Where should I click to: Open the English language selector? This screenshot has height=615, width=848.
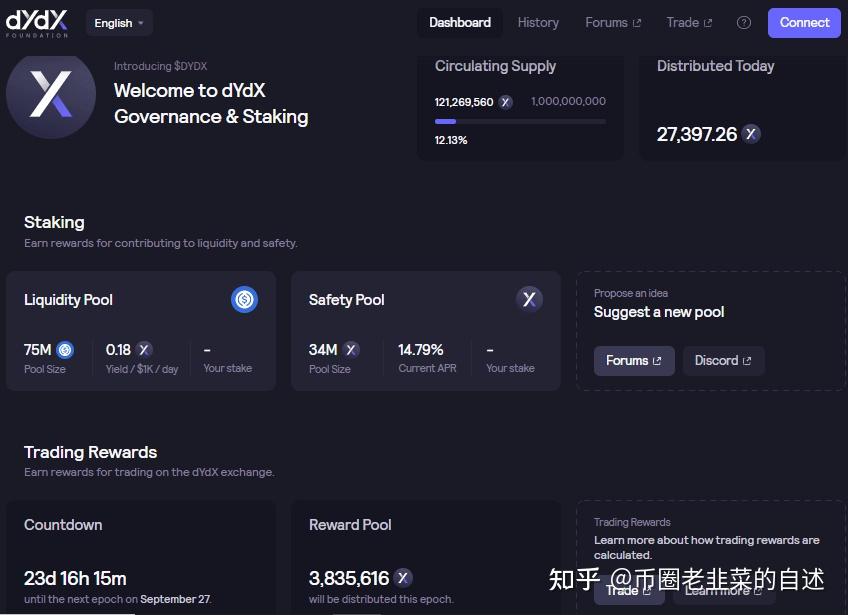(118, 22)
